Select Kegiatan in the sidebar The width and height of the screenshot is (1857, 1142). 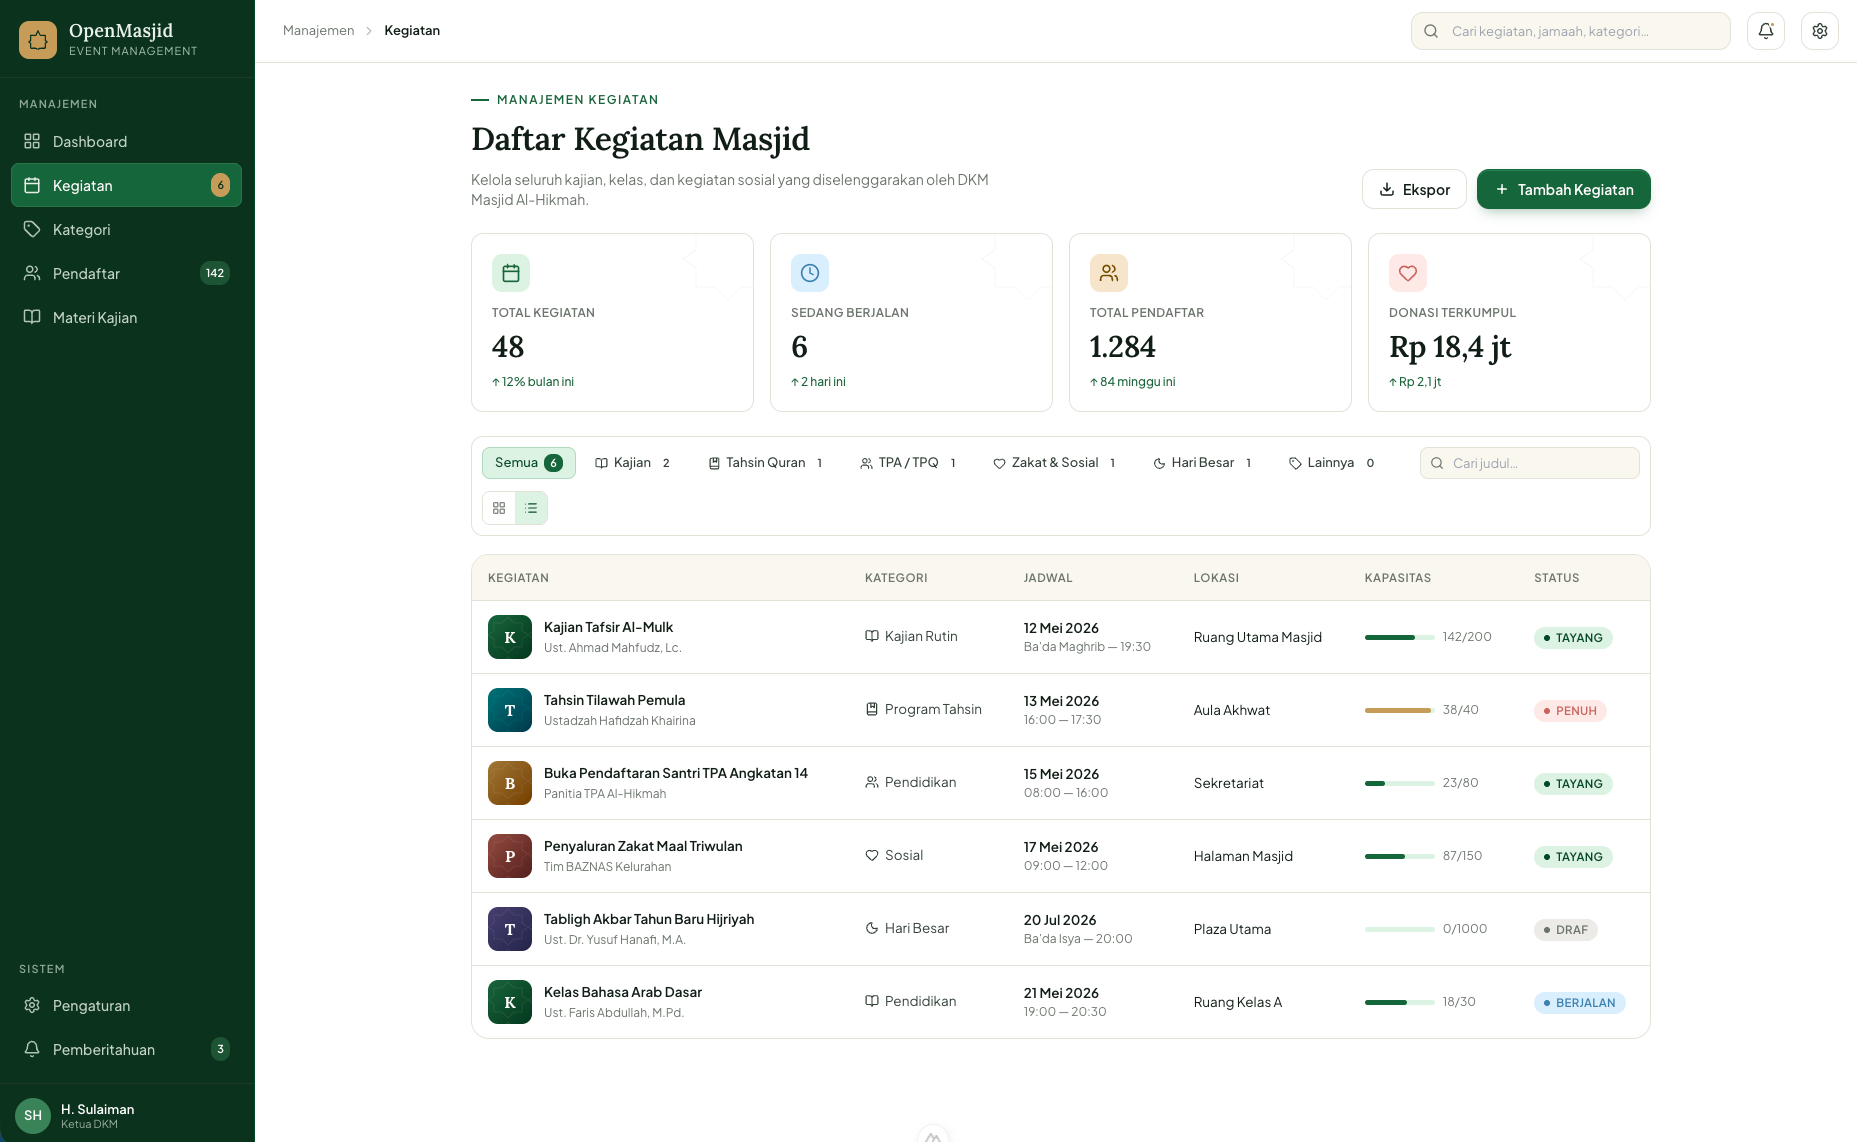click(126, 186)
